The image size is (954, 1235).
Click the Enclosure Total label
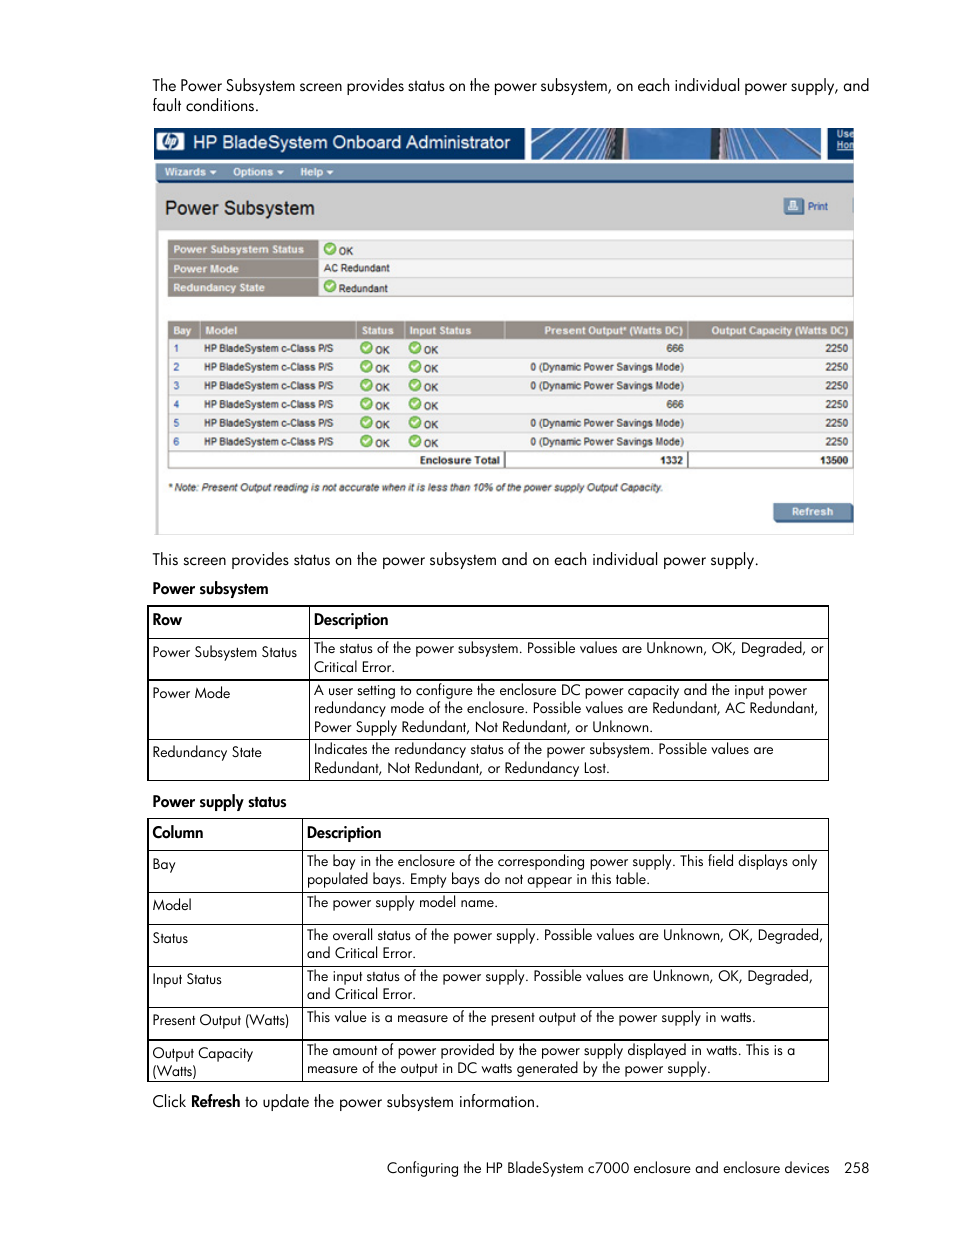click(x=460, y=461)
